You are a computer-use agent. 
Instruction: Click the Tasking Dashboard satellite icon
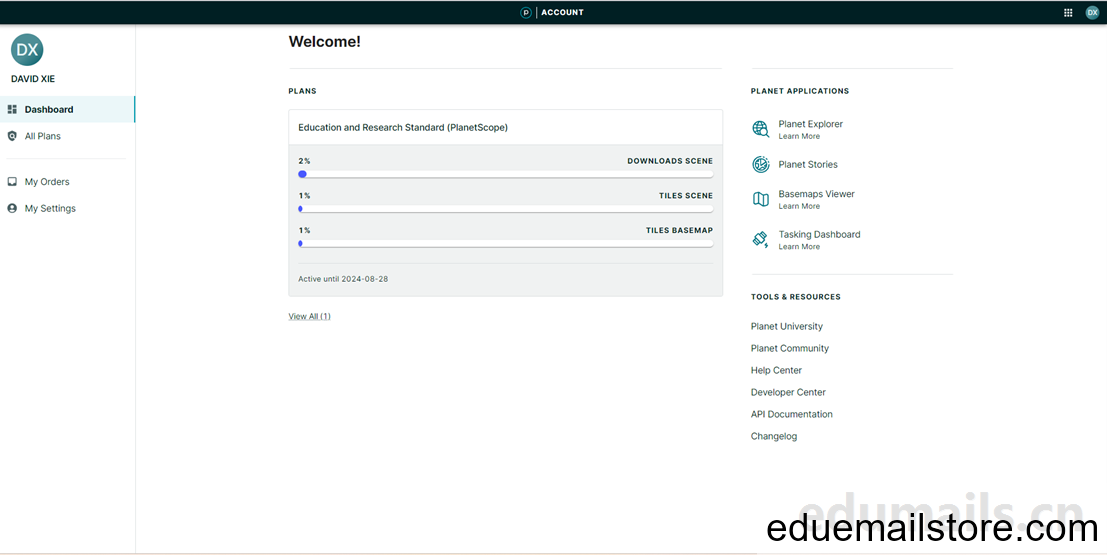(x=761, y=239)
